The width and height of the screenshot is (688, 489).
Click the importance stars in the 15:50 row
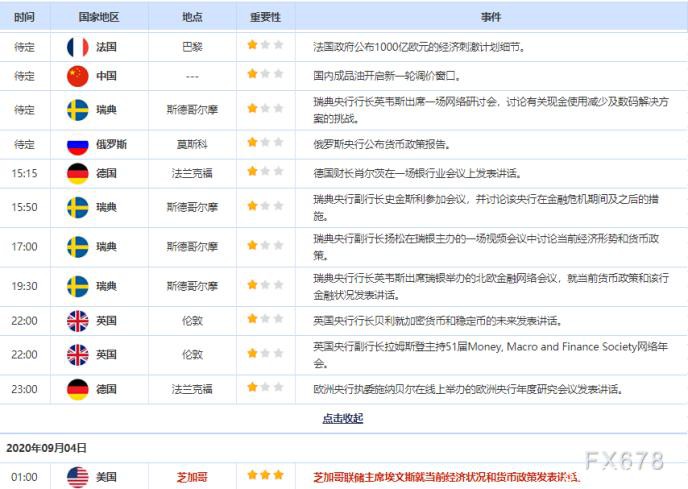pyautogui.click(x=265, y=205)
